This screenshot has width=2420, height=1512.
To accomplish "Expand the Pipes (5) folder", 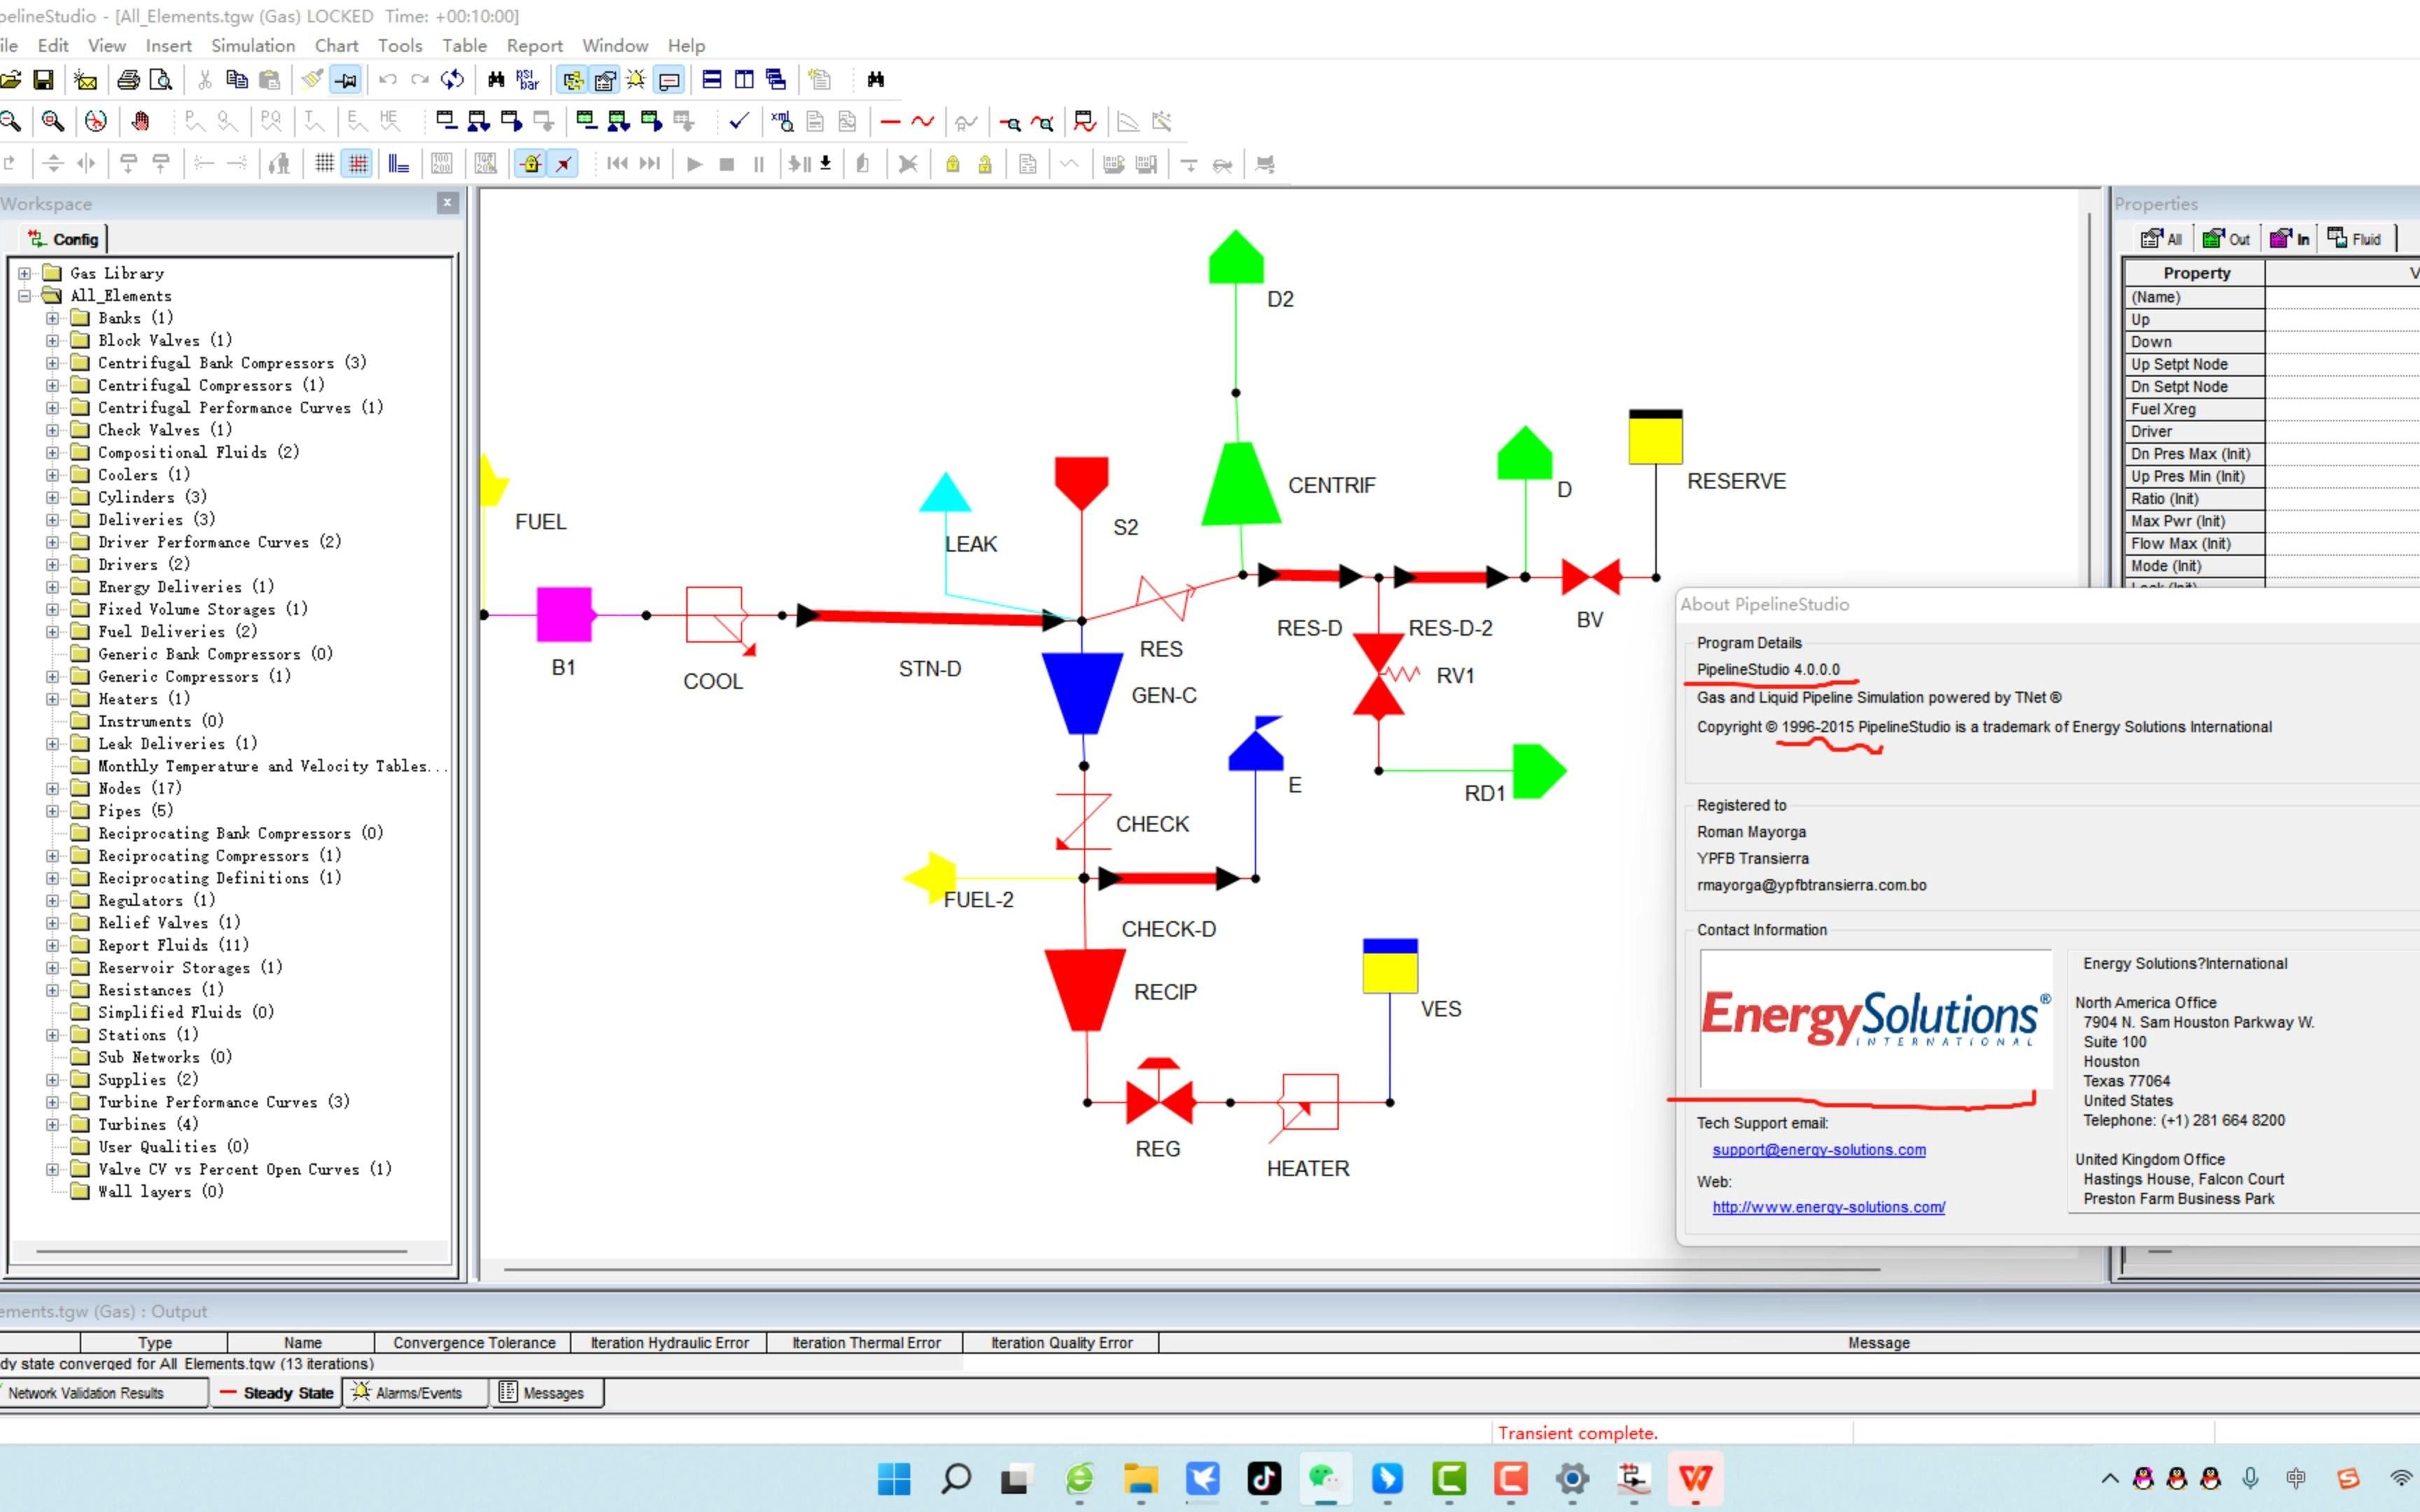I will click(x=52, y=811).
